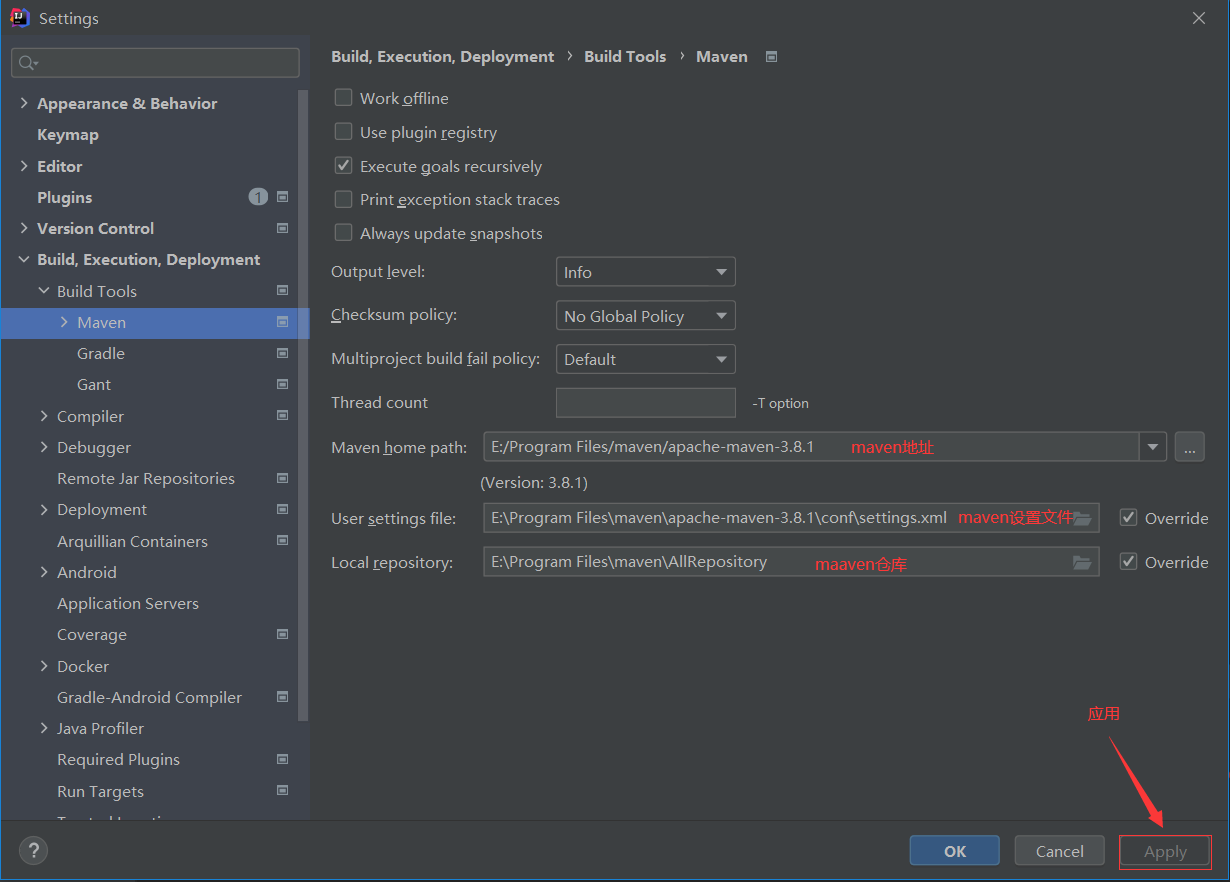The width and height of the screenshot is (1230, 882).
Task: Click the search magnifier icon in settings
Action: [27, 63]
